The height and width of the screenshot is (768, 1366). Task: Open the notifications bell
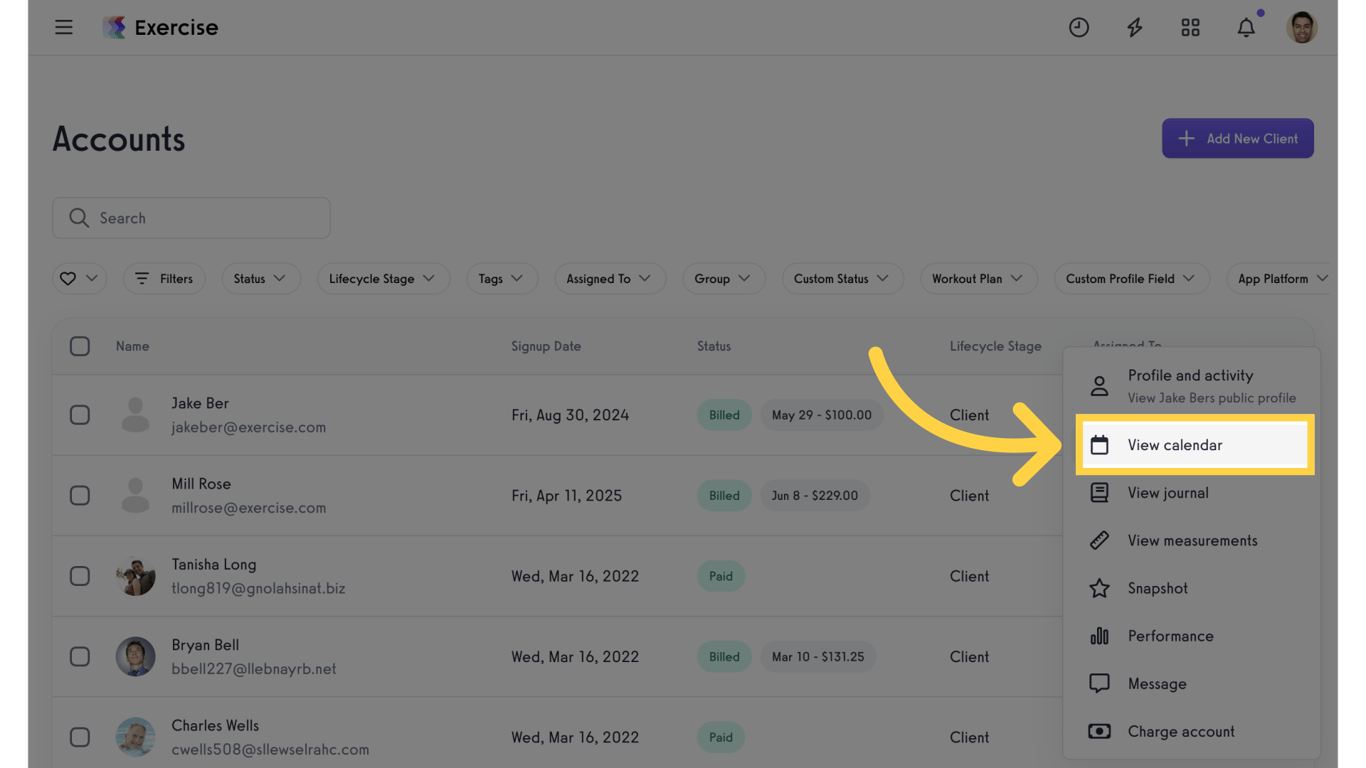pyautogui.click(x=1246, y=27)
